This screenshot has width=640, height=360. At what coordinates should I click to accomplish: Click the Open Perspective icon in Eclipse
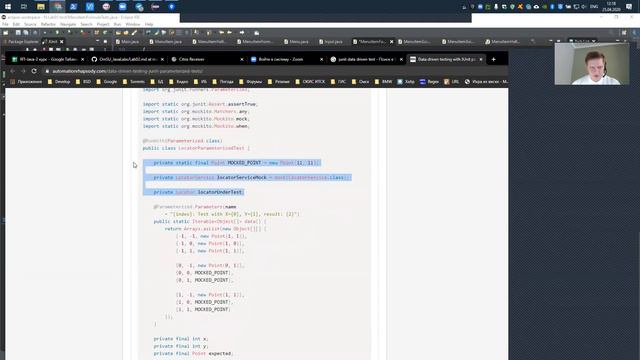(624, 33)
